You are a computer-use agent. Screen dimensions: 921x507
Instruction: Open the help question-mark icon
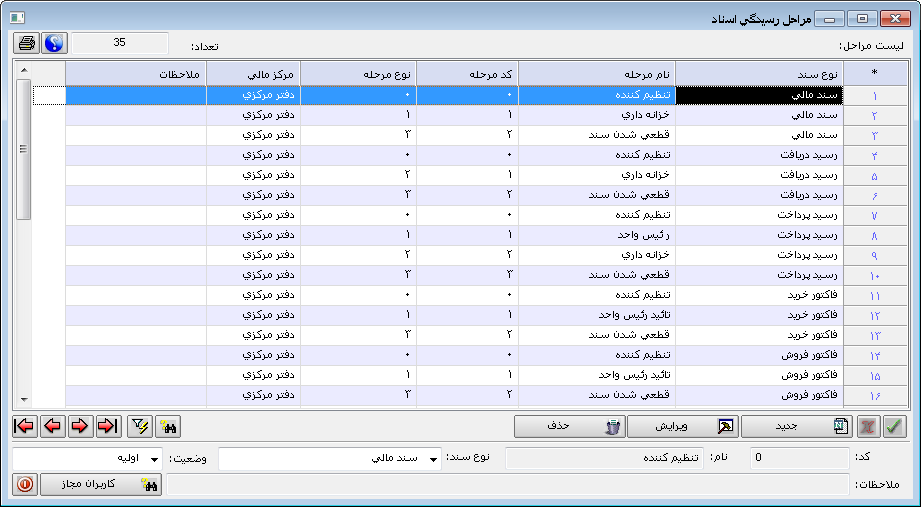click(55, 43)
